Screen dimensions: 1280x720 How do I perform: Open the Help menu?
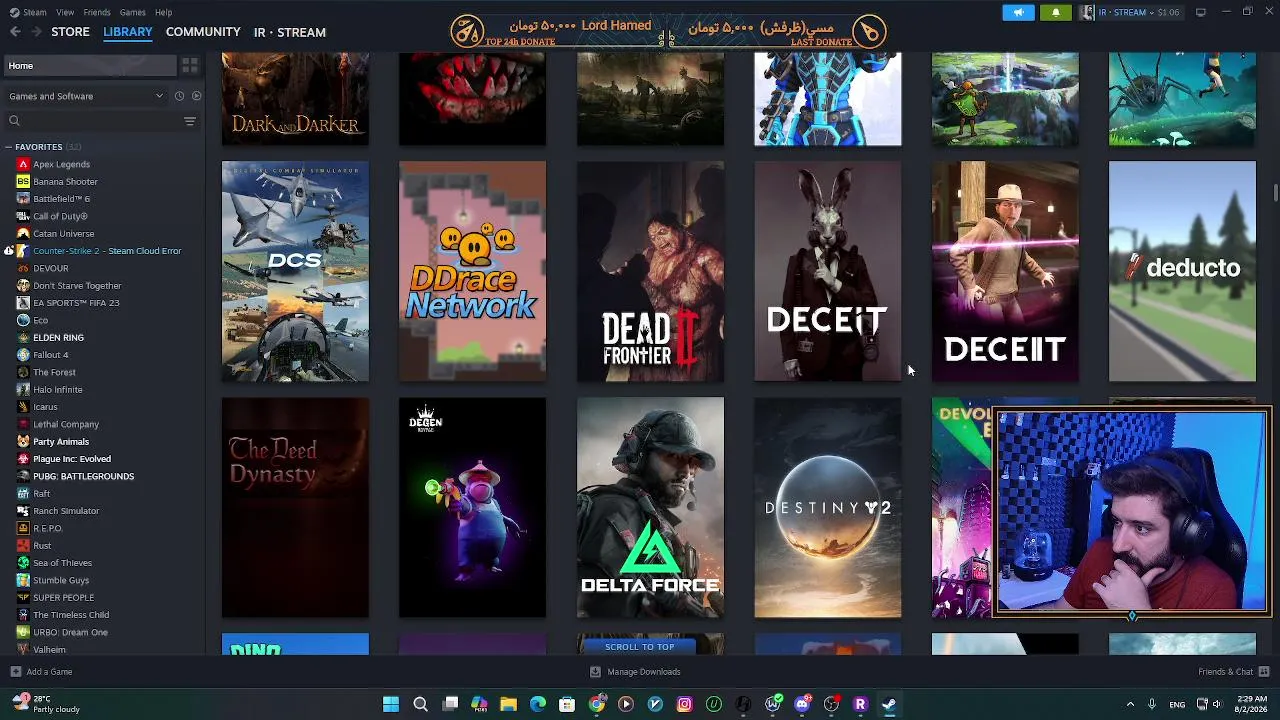pos(164,12)
